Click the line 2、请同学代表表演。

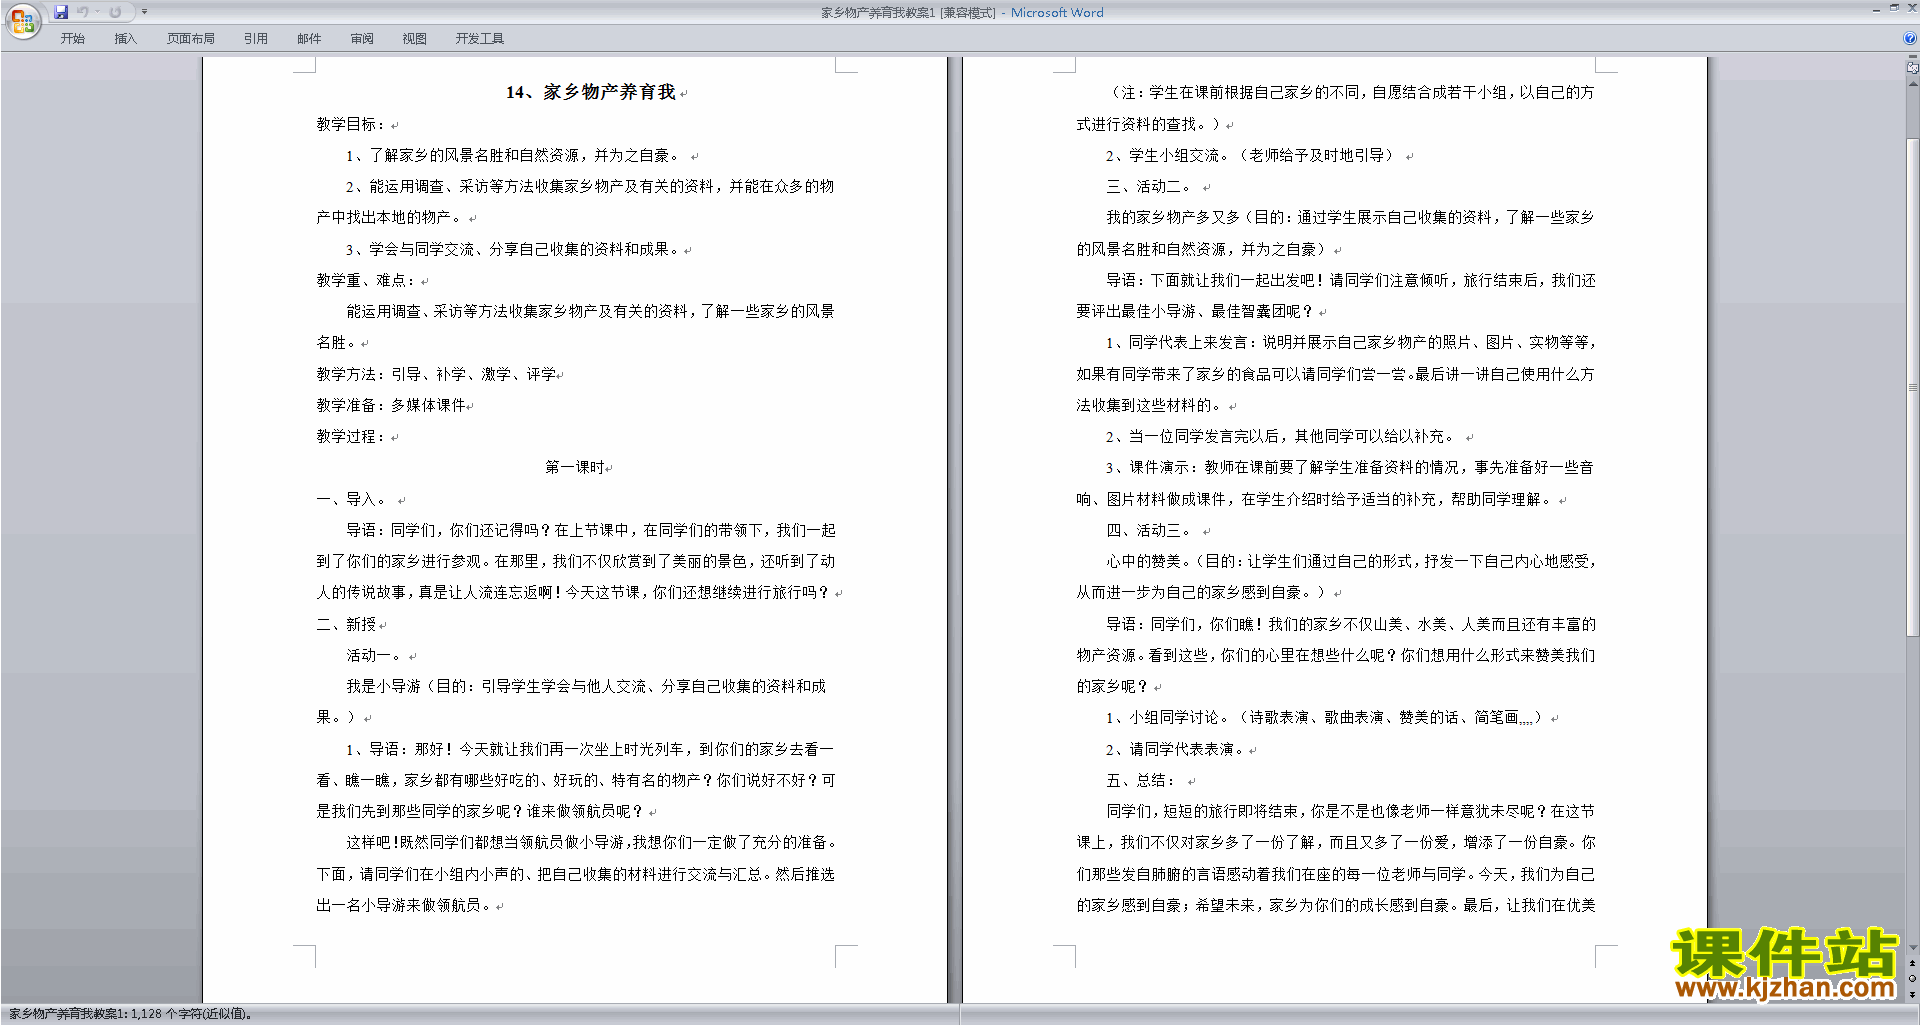coord(1176,749)
